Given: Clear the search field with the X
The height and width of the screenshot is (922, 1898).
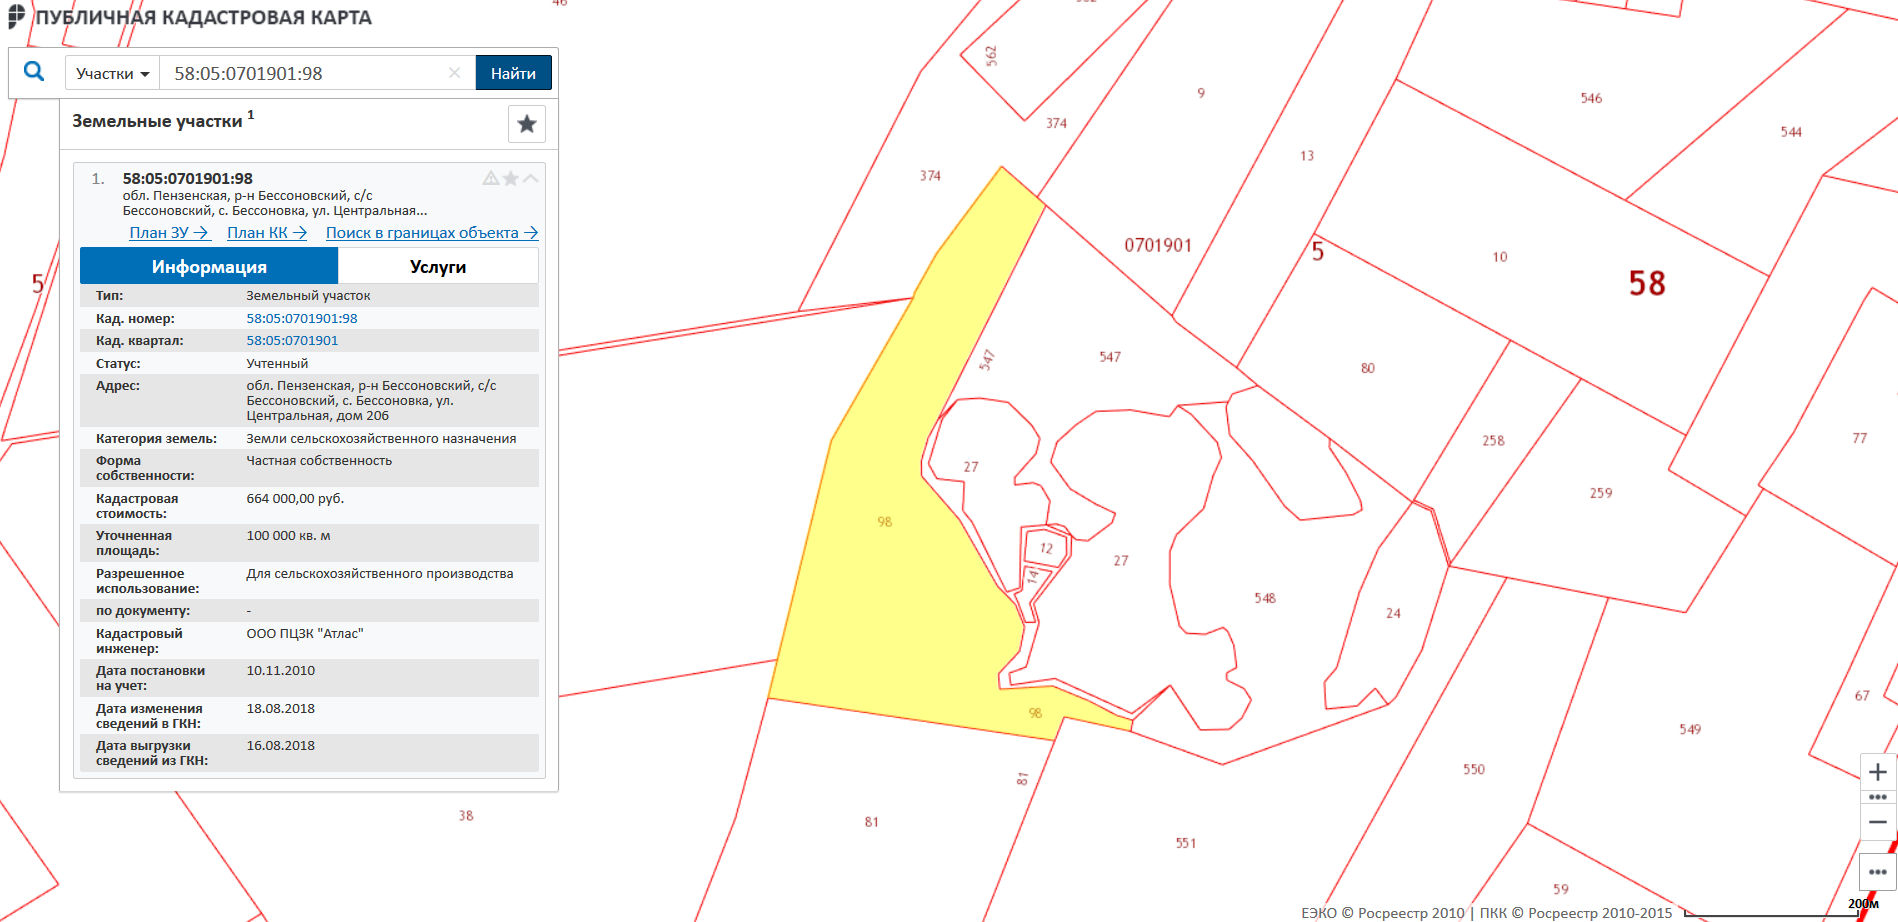Looking at the screenshot, I should pyautogui.click(x=454, y=73).
